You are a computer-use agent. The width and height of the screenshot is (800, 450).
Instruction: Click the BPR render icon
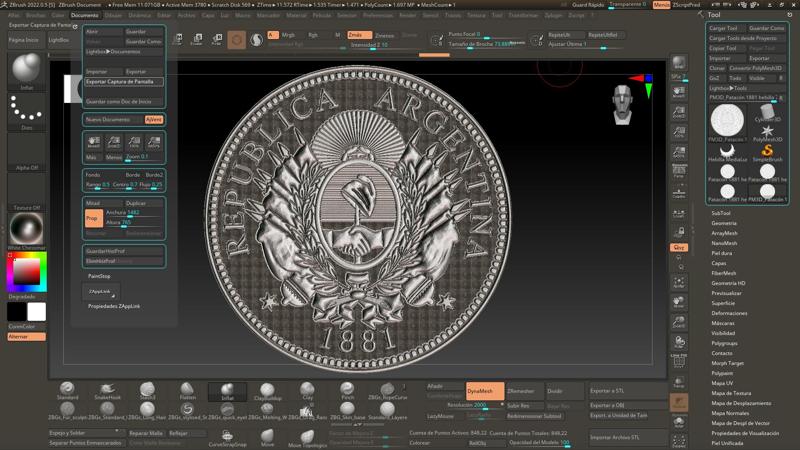pos(679,63)
